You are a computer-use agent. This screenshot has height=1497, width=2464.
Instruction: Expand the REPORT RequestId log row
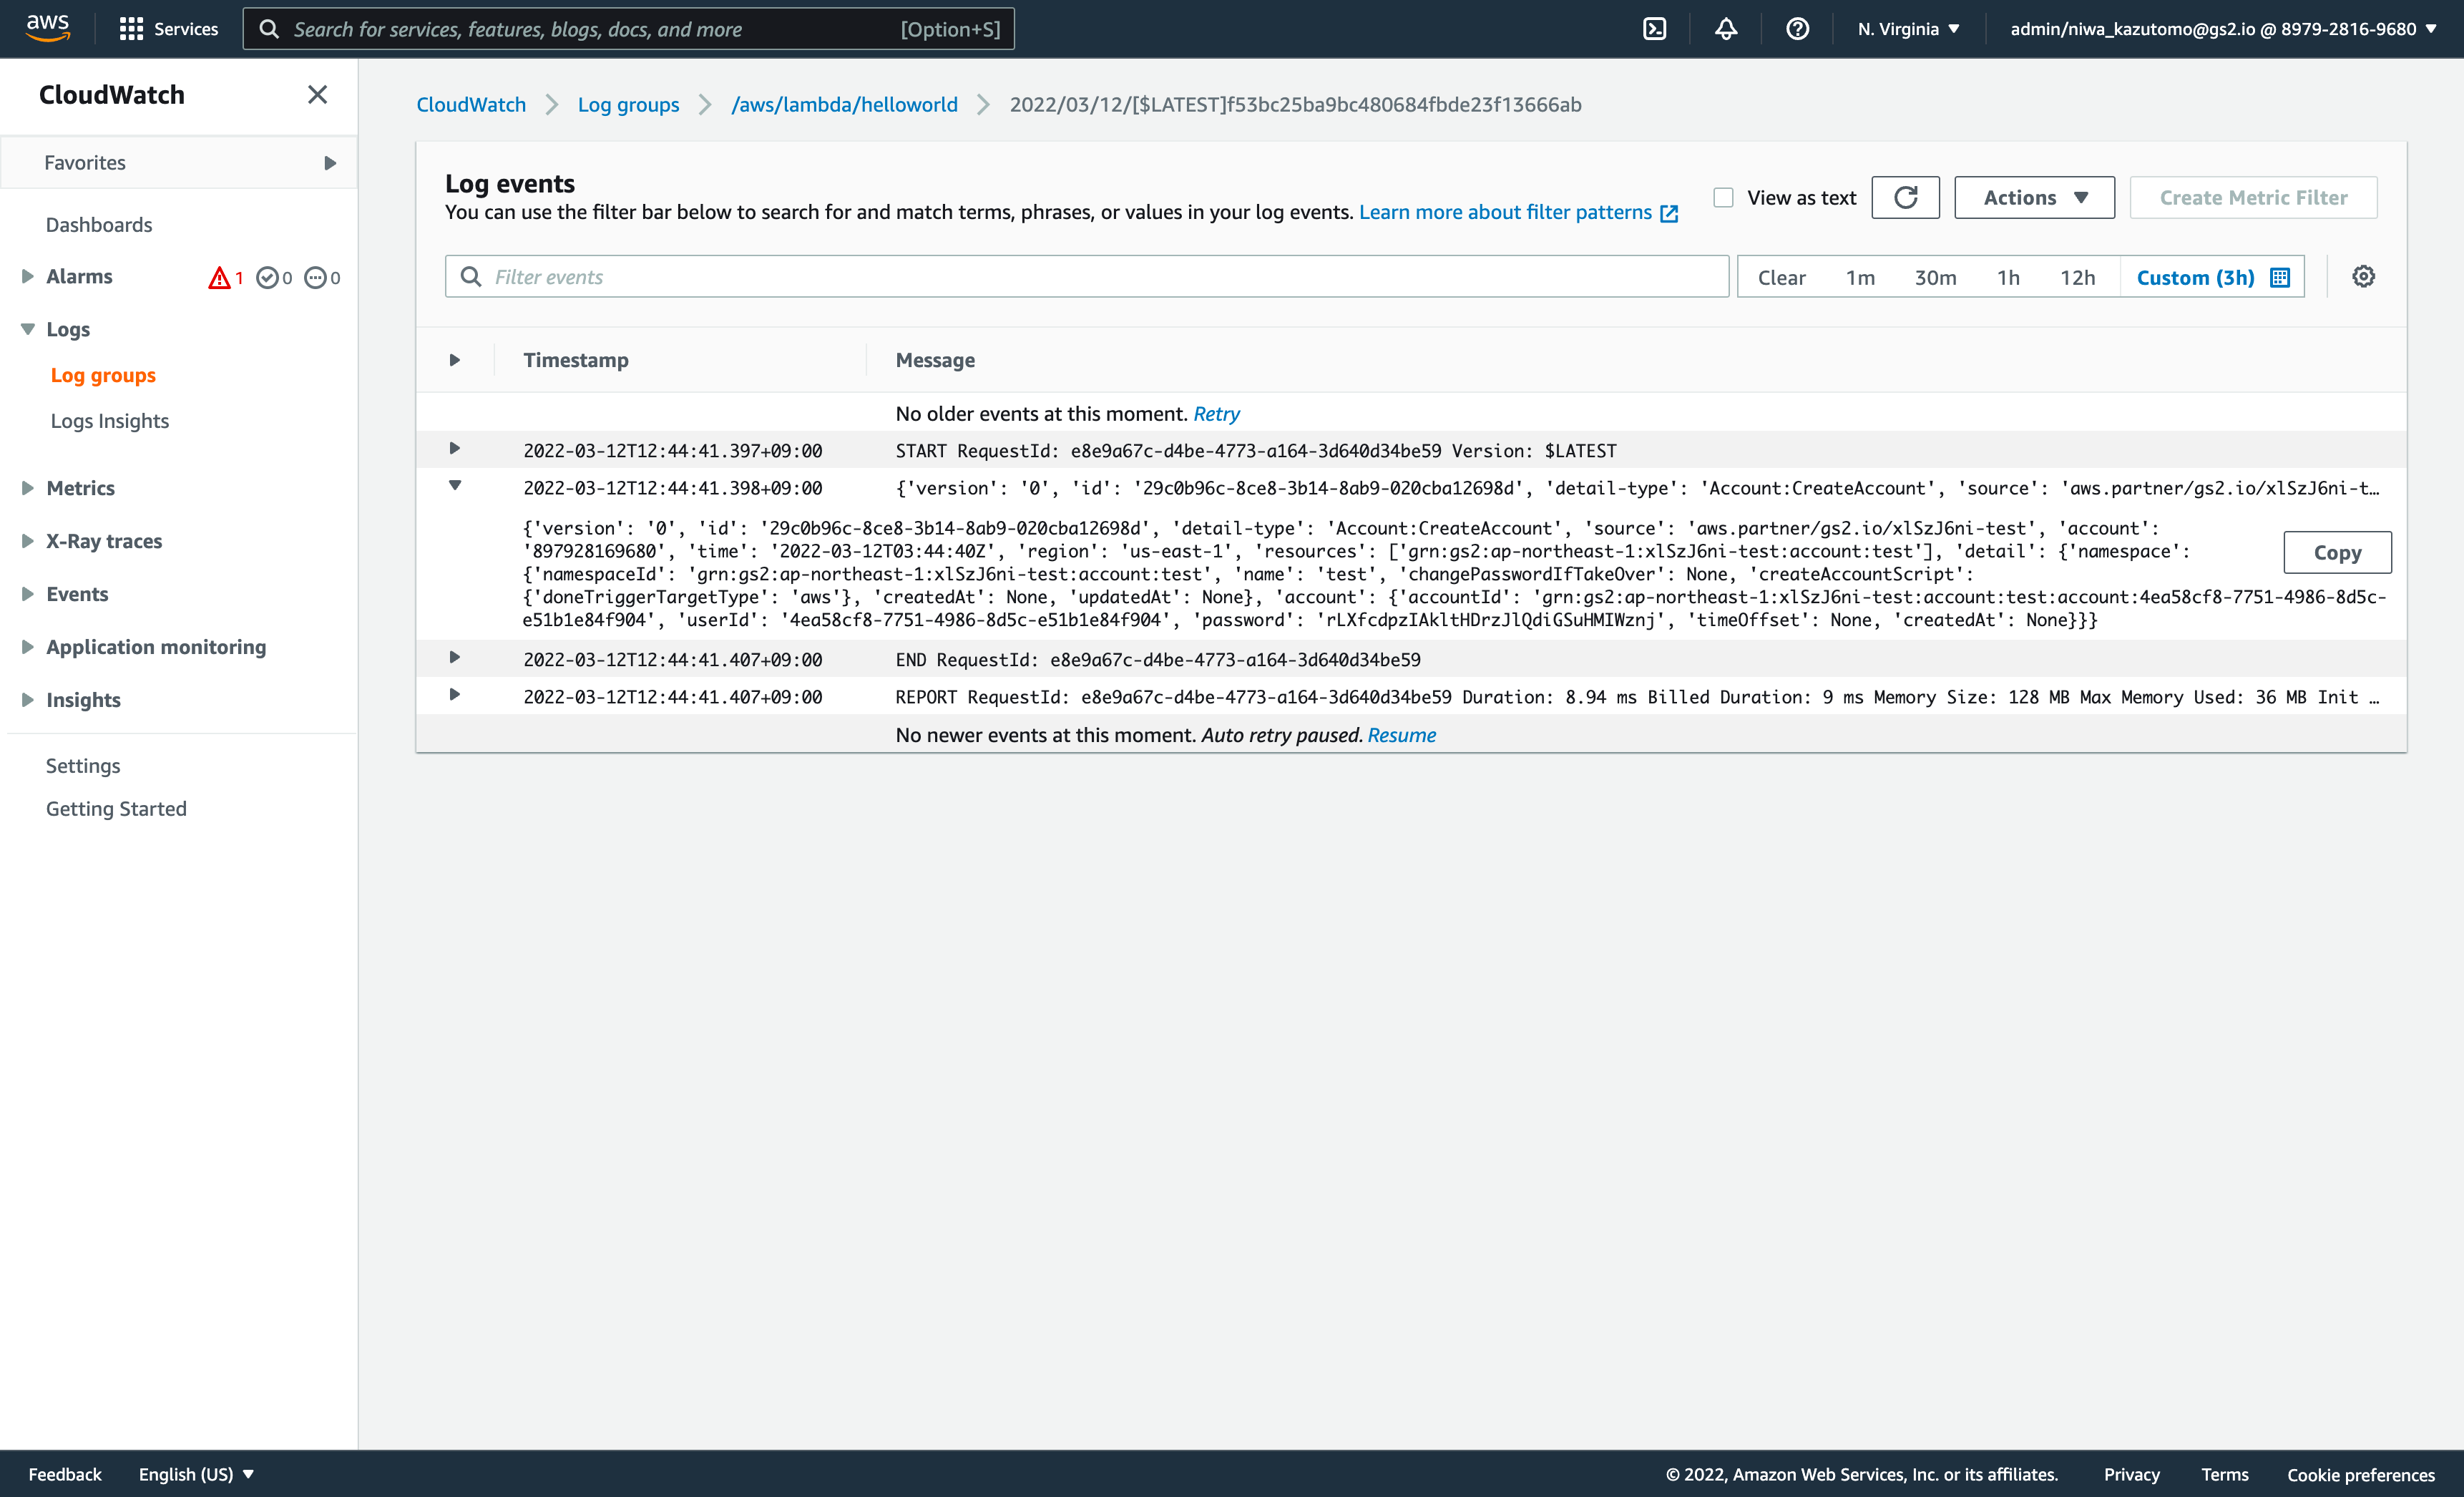tap(455, 694)
